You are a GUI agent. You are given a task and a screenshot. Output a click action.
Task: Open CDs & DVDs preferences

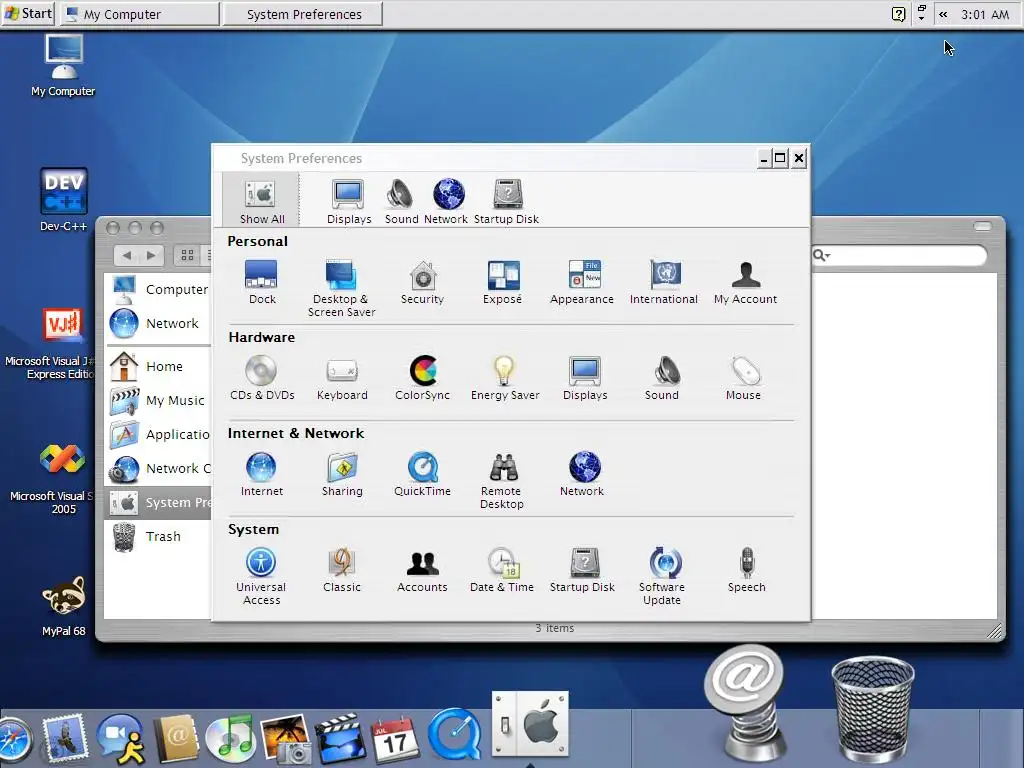262,378
